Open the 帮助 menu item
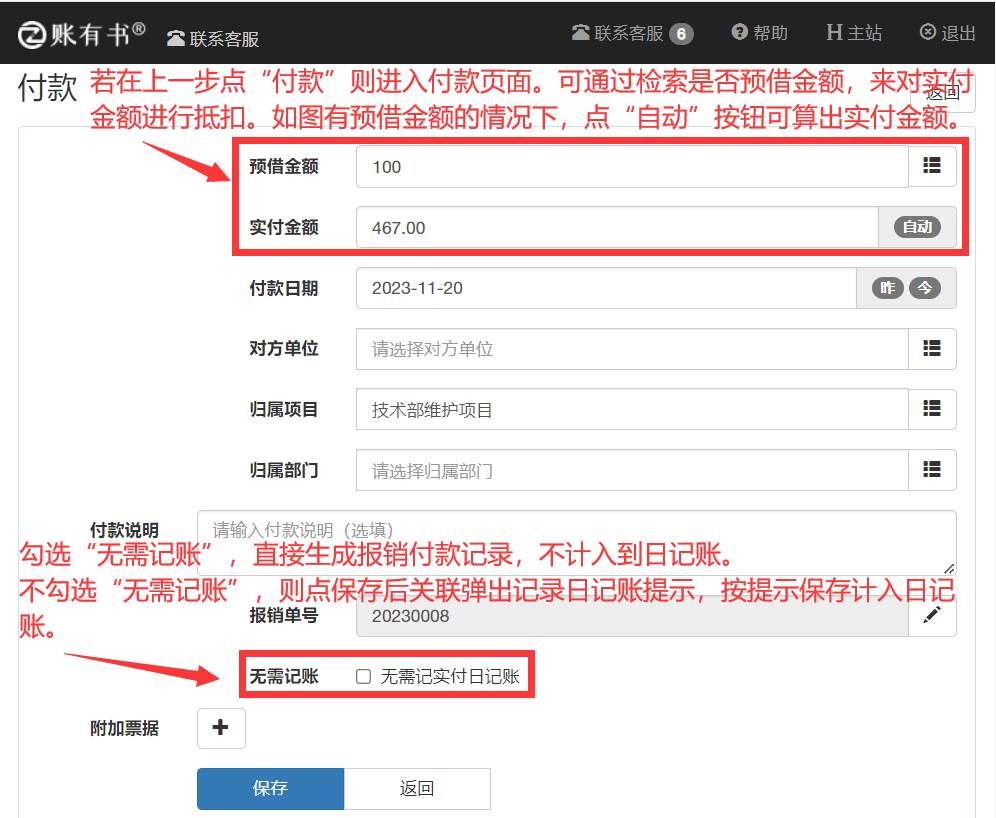 click(760, 33)
